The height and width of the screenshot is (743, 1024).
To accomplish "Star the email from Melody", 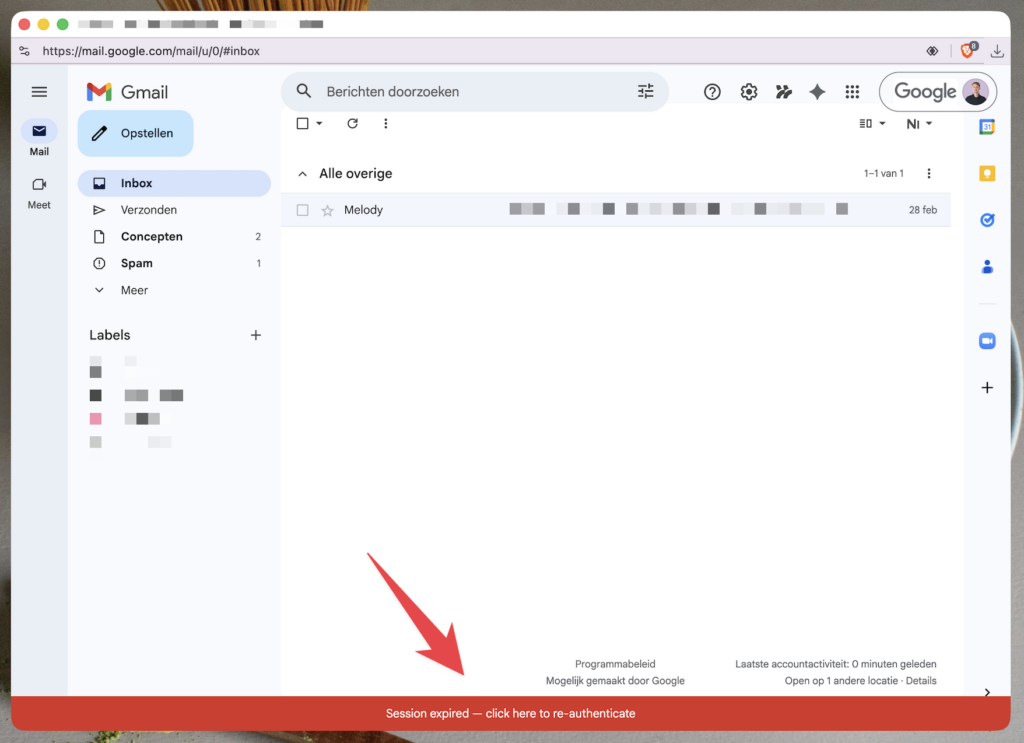I will point(327,210).
